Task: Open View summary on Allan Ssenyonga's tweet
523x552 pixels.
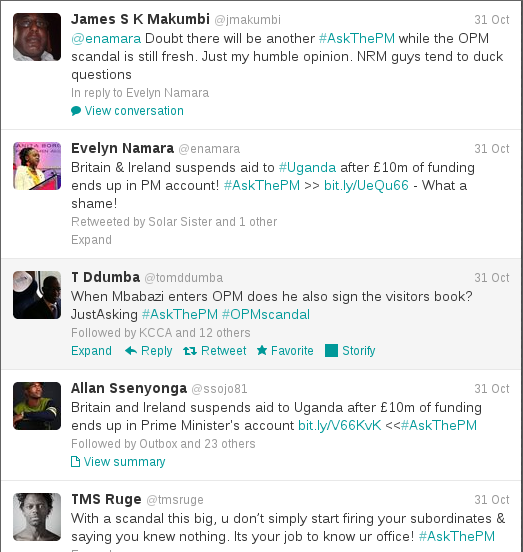Action: pos(124,462)
